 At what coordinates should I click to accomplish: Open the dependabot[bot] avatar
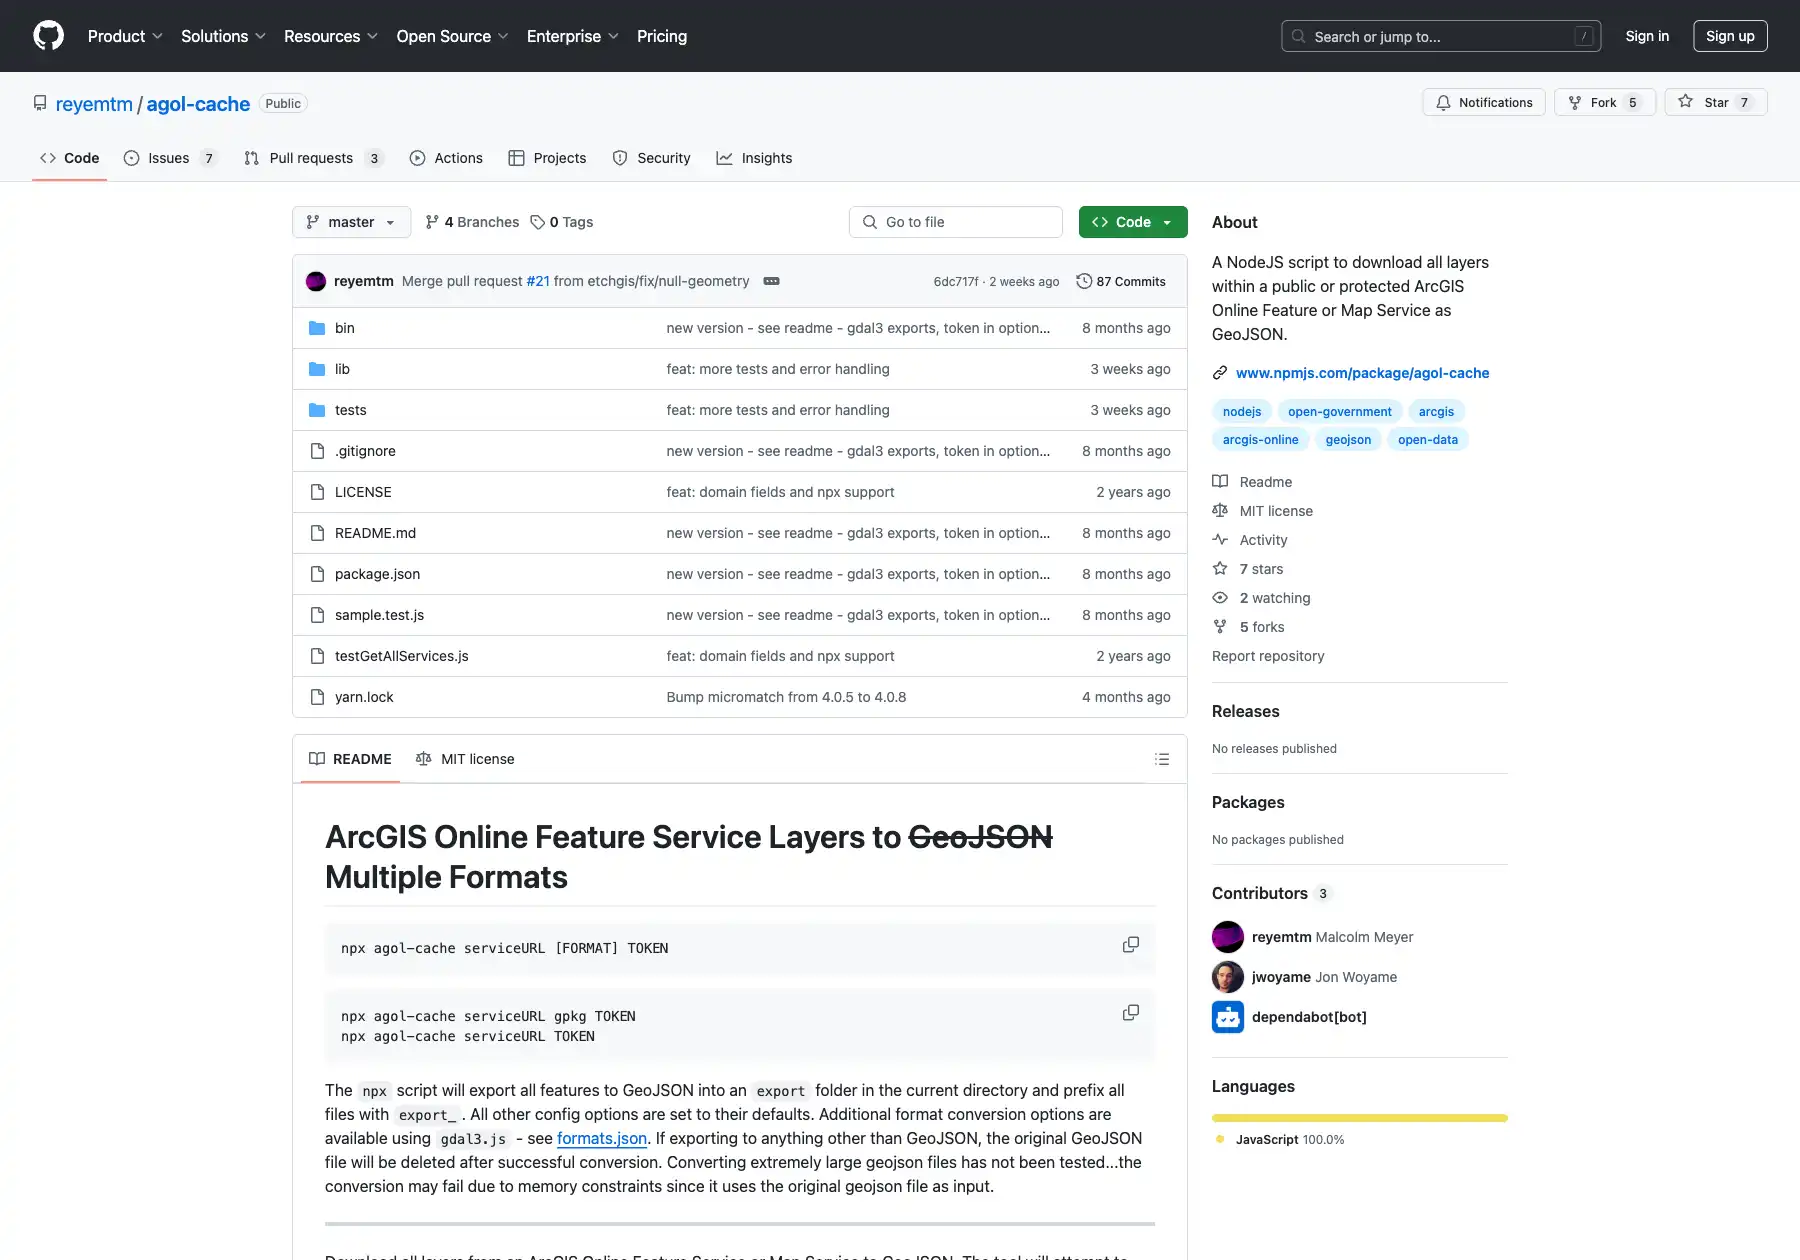click(x=1227, y=1017)
